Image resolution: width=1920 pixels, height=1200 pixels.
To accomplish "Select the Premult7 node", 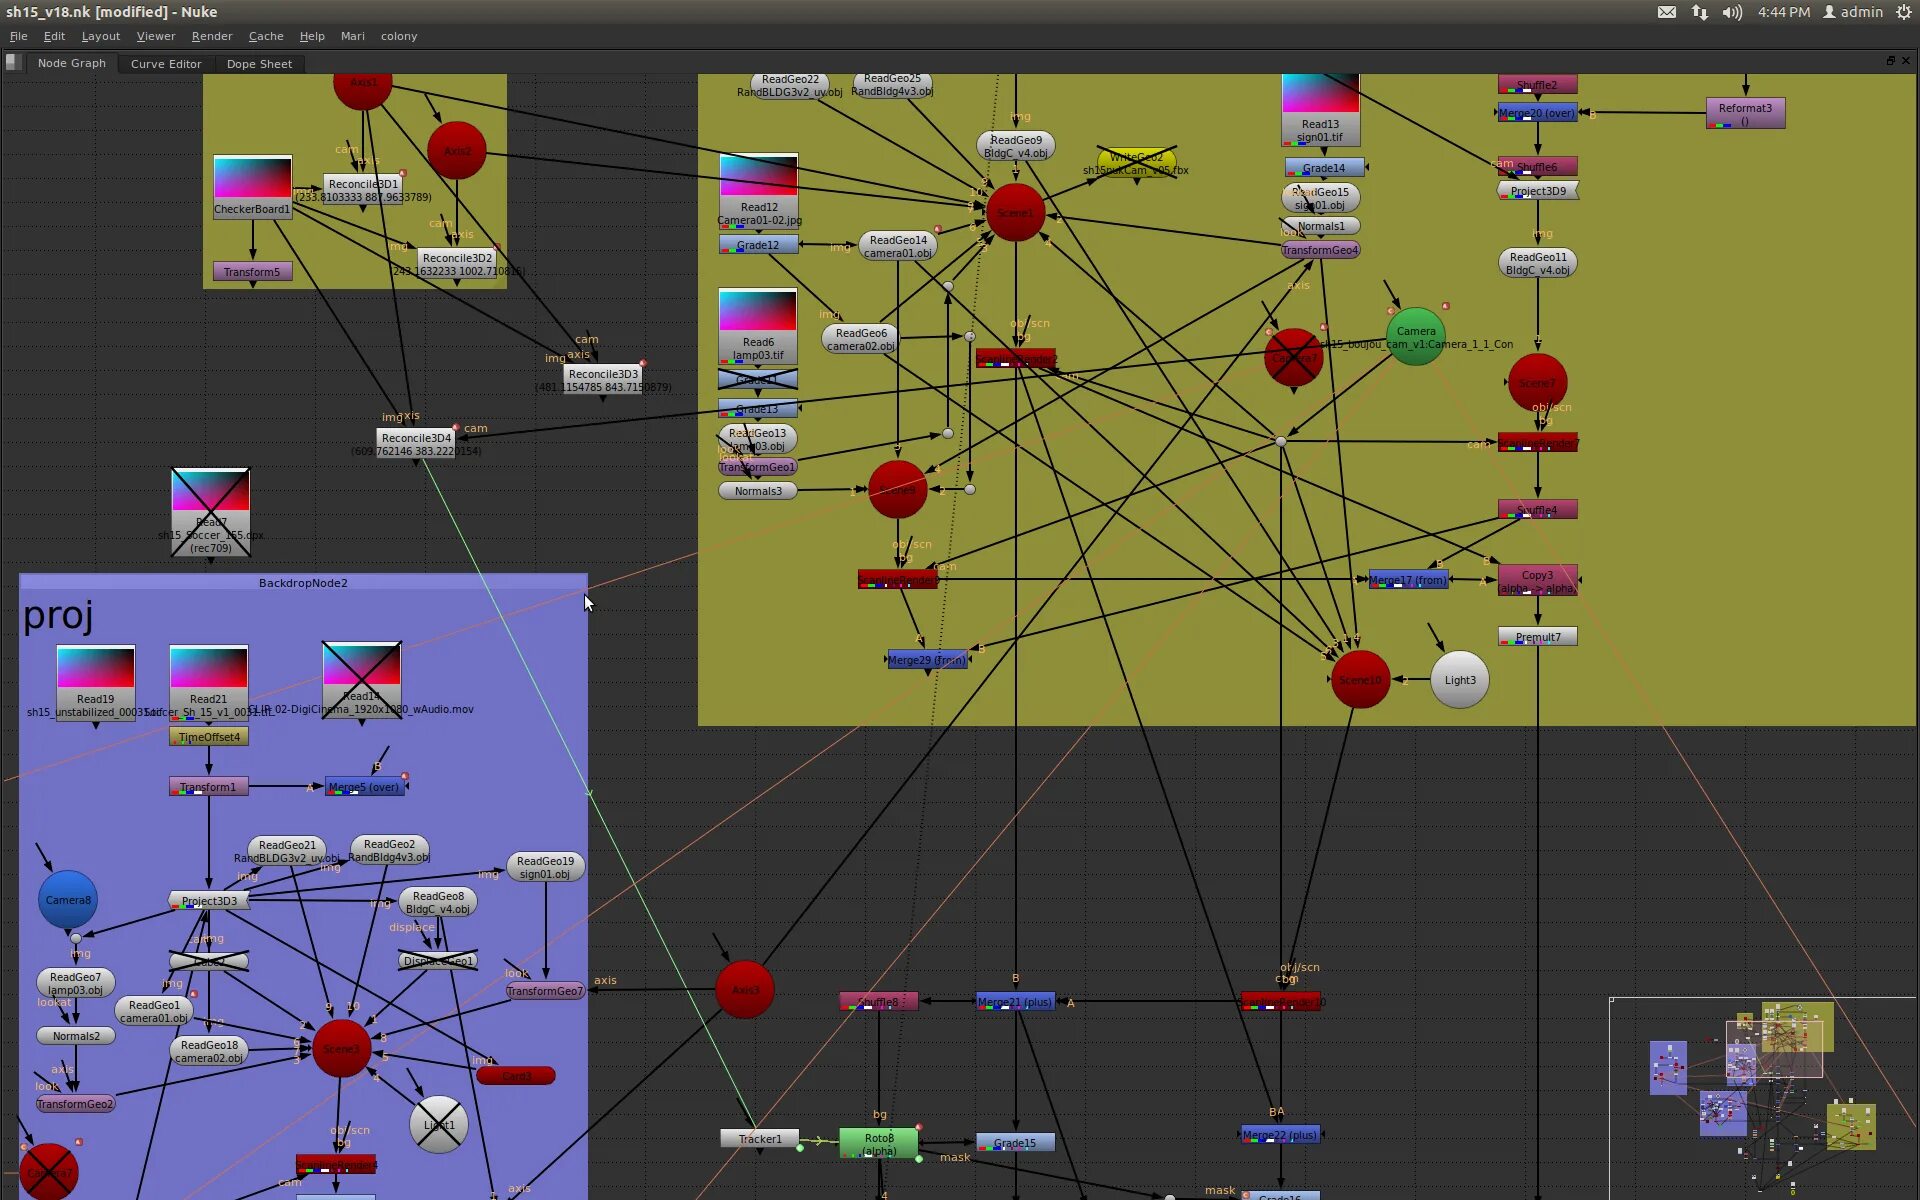I will [1538, 636].
